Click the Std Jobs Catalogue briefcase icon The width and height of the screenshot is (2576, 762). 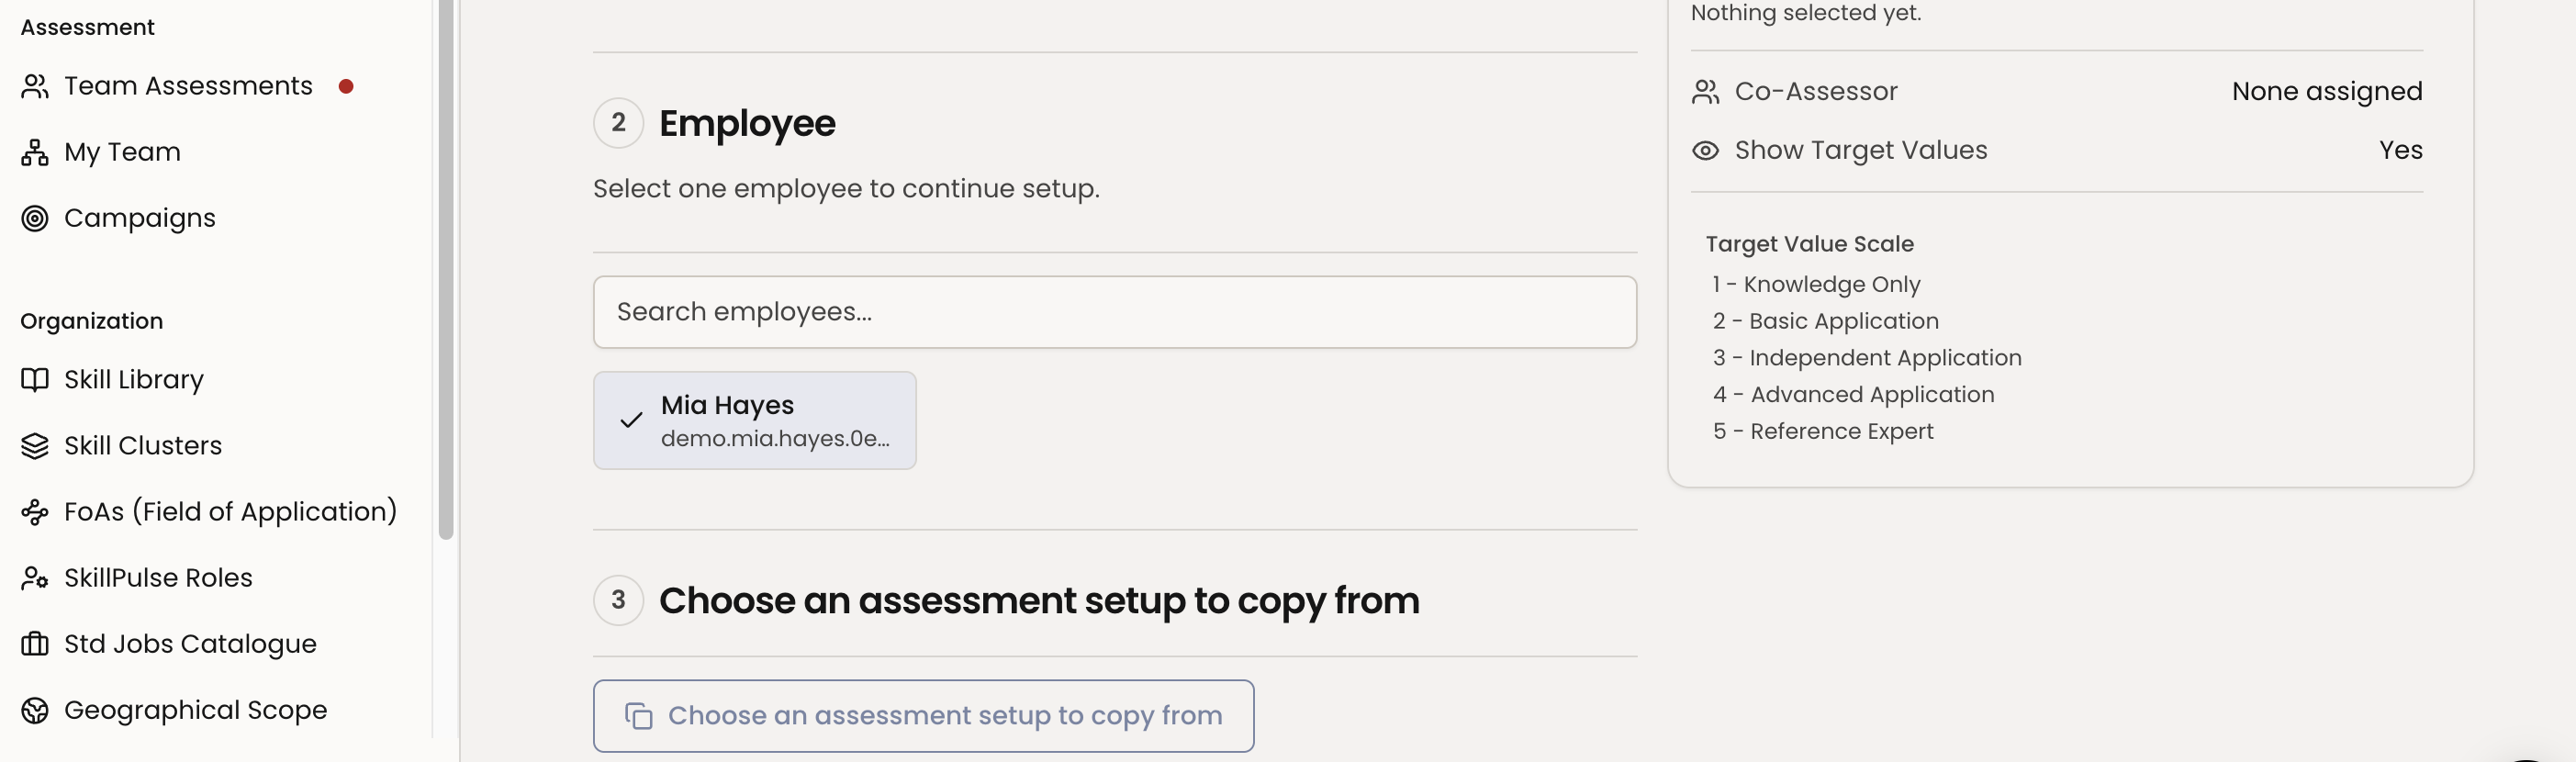pos(35,644)
